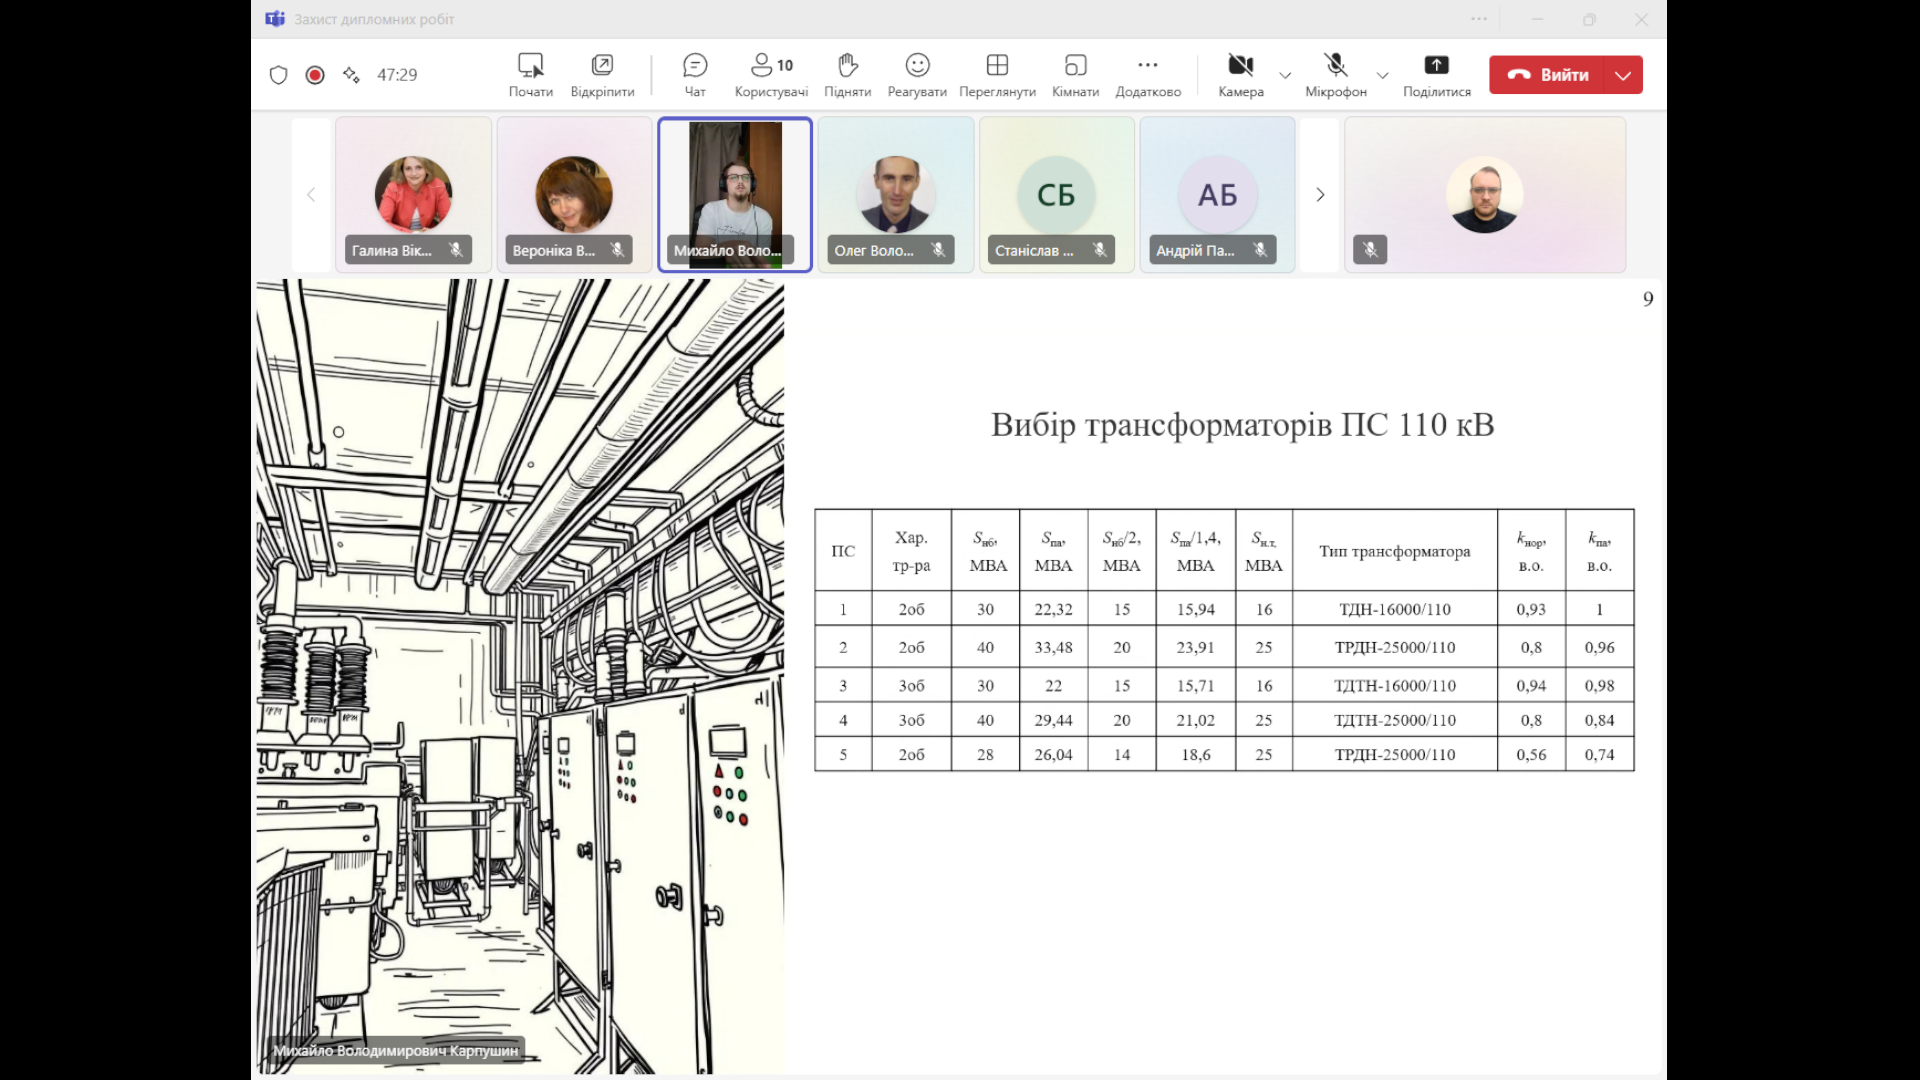Open the Rooms (Кімнати) icon
Image resolution: width=1920 pixels, height=1080 pixels.
tap(1075, 74)
